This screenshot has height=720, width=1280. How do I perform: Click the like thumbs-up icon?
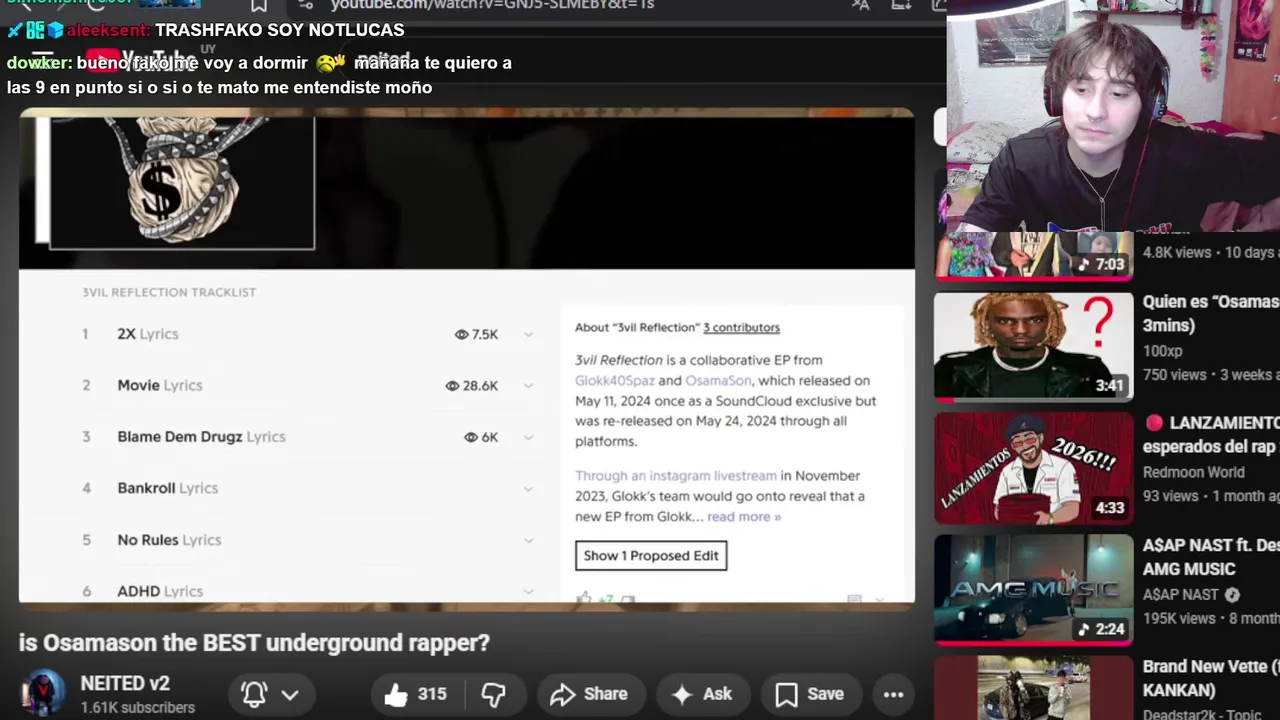[396, 694]
